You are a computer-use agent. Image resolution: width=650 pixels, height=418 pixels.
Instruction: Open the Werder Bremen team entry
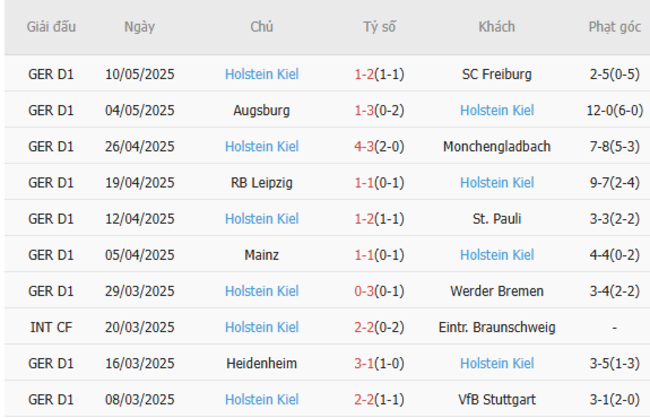(497, 291)
